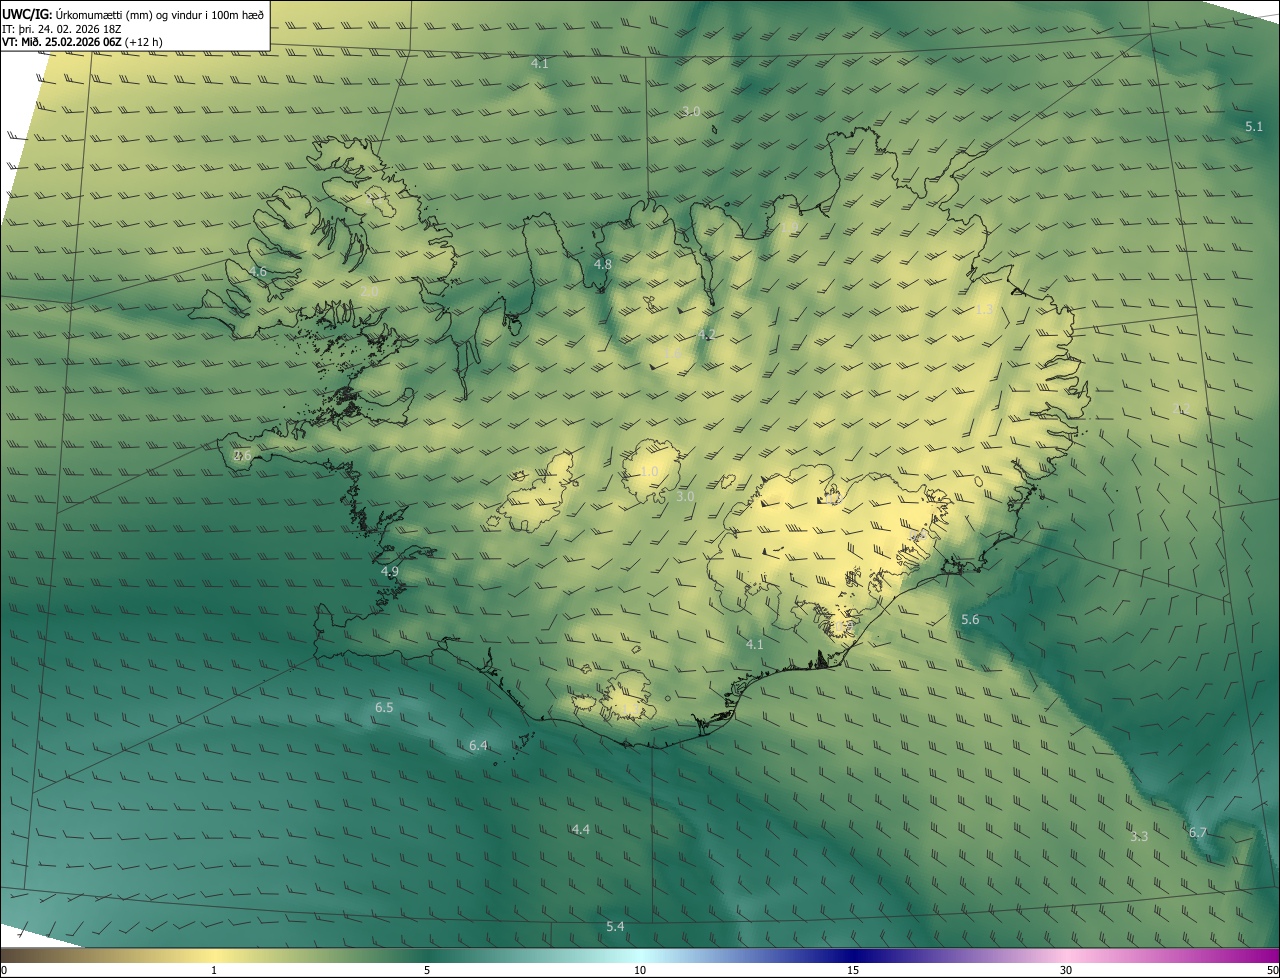Click the 1.0 value on Hofsjökull glacier

(649, 472)
